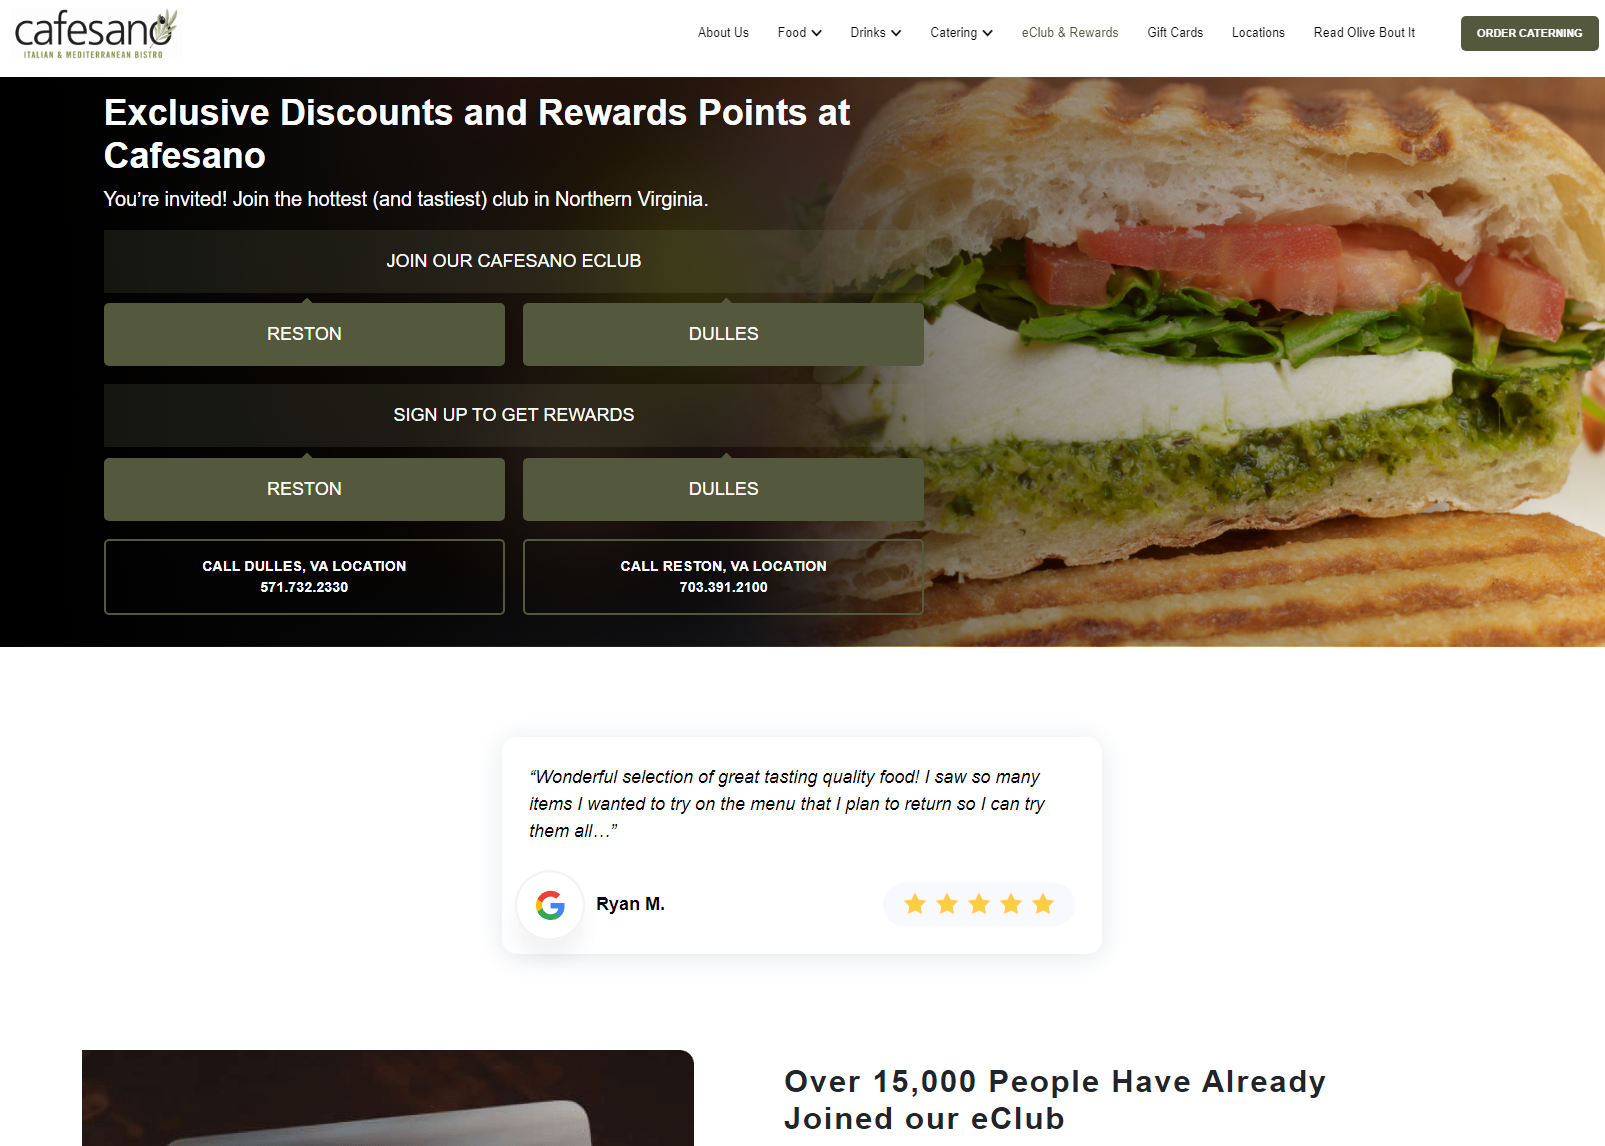Open eClub & Rewards nav item
The width and height of the screenshot is (1605, 1146).
(1070, 33)
